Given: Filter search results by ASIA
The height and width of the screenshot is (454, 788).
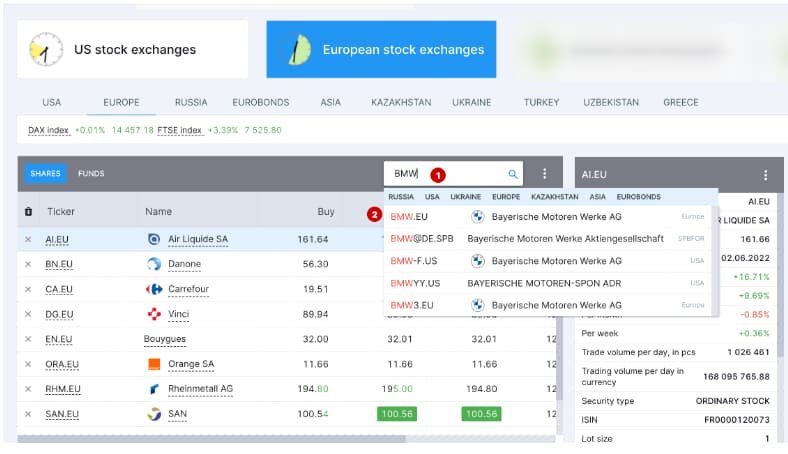Looking at the screenshot, I should [x=598, y=197].
